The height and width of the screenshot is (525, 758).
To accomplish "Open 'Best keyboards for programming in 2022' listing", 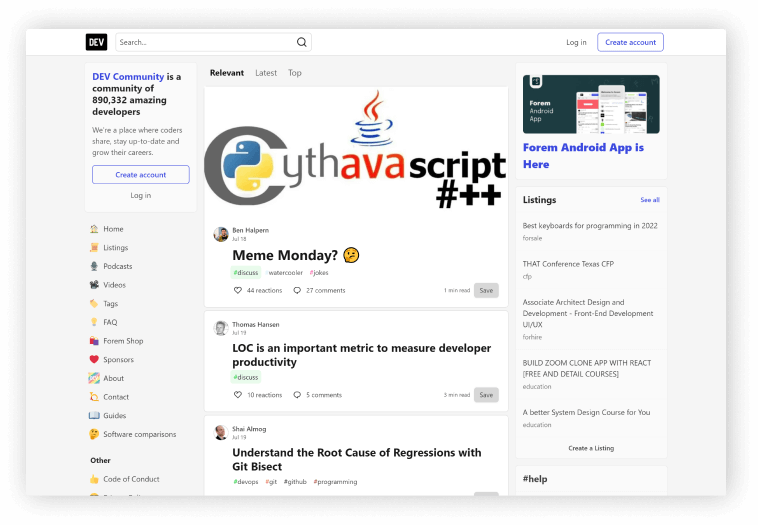I will coord(590,226).
